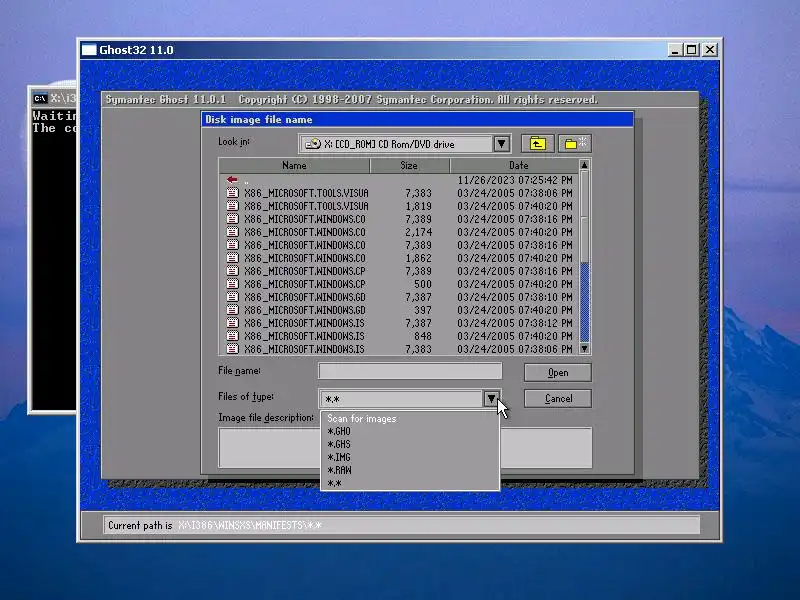Click the Cancel button
The width and height of the screenshot is (800, 600).
click(558, 398)
